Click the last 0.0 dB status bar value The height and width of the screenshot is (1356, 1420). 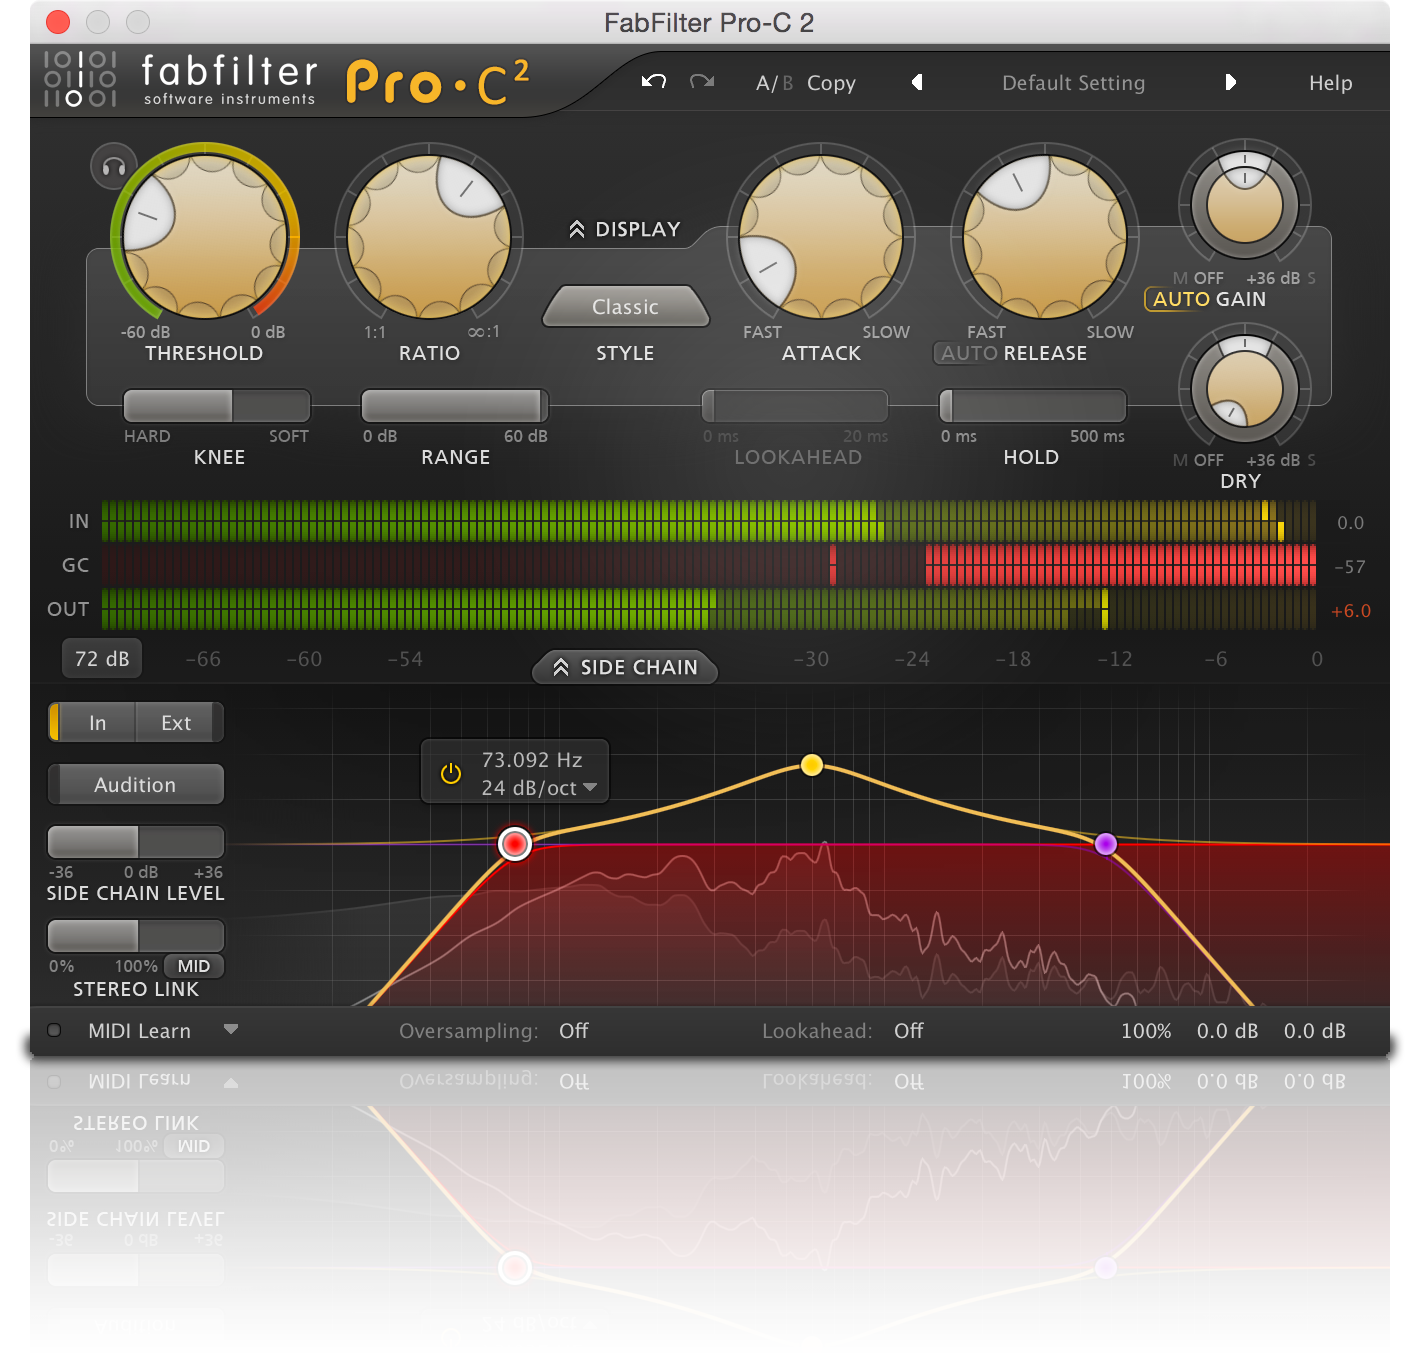(x=1314, y=1031)
